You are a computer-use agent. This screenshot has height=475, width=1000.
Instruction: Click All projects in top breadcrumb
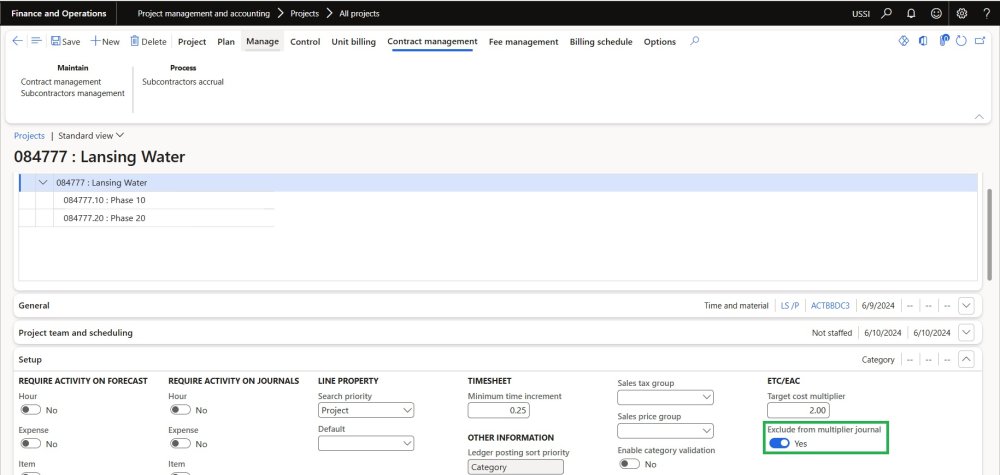click(359, 13)
